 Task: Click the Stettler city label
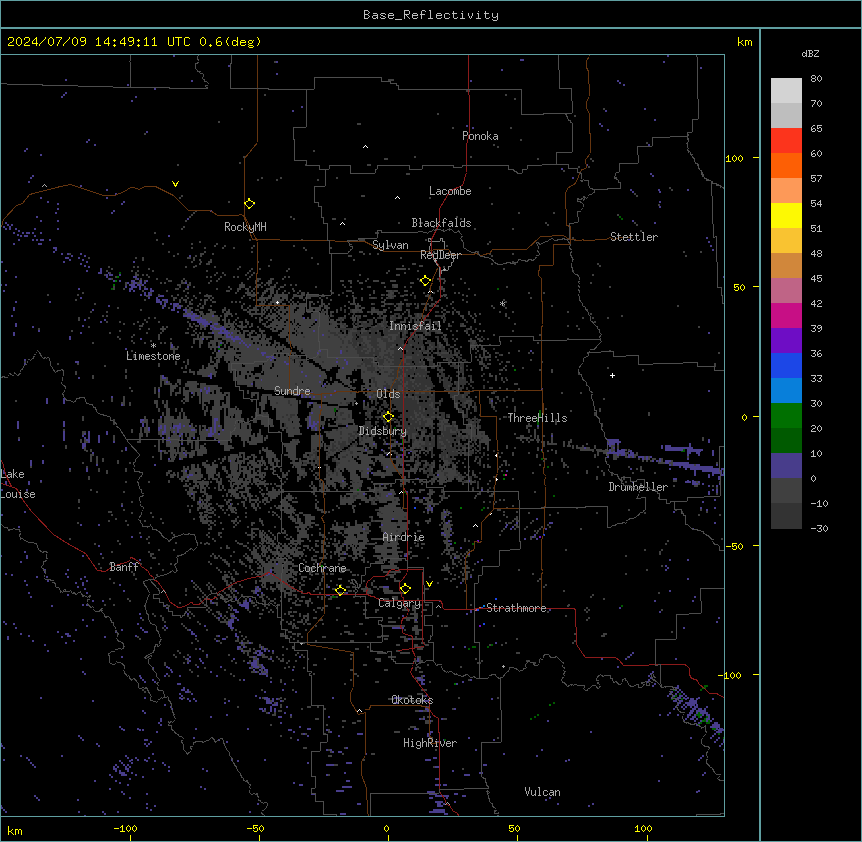(634, 237)
